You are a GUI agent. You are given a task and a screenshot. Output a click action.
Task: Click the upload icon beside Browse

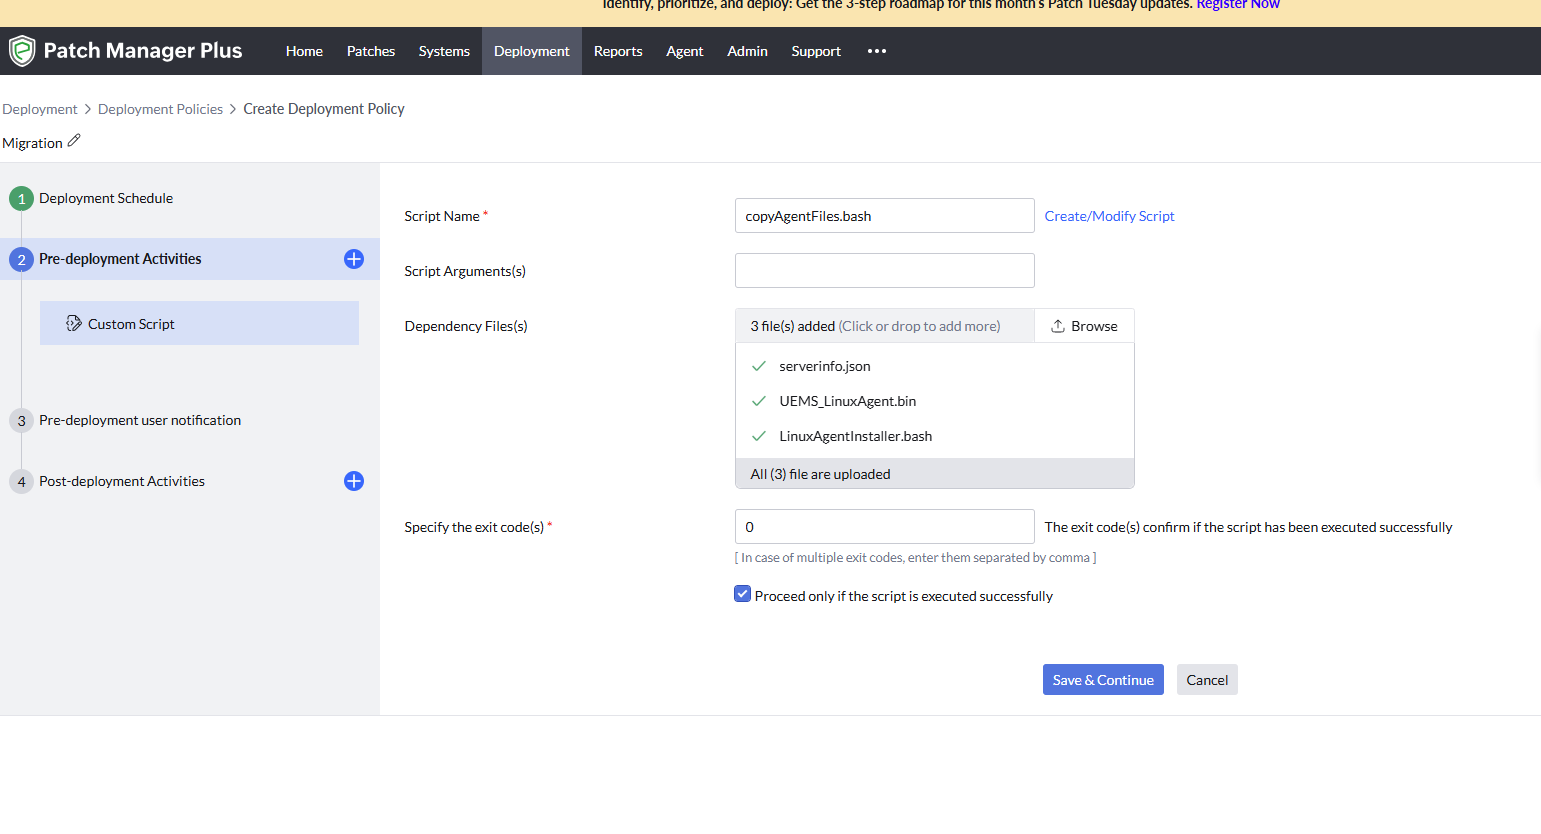point(1058,326)
